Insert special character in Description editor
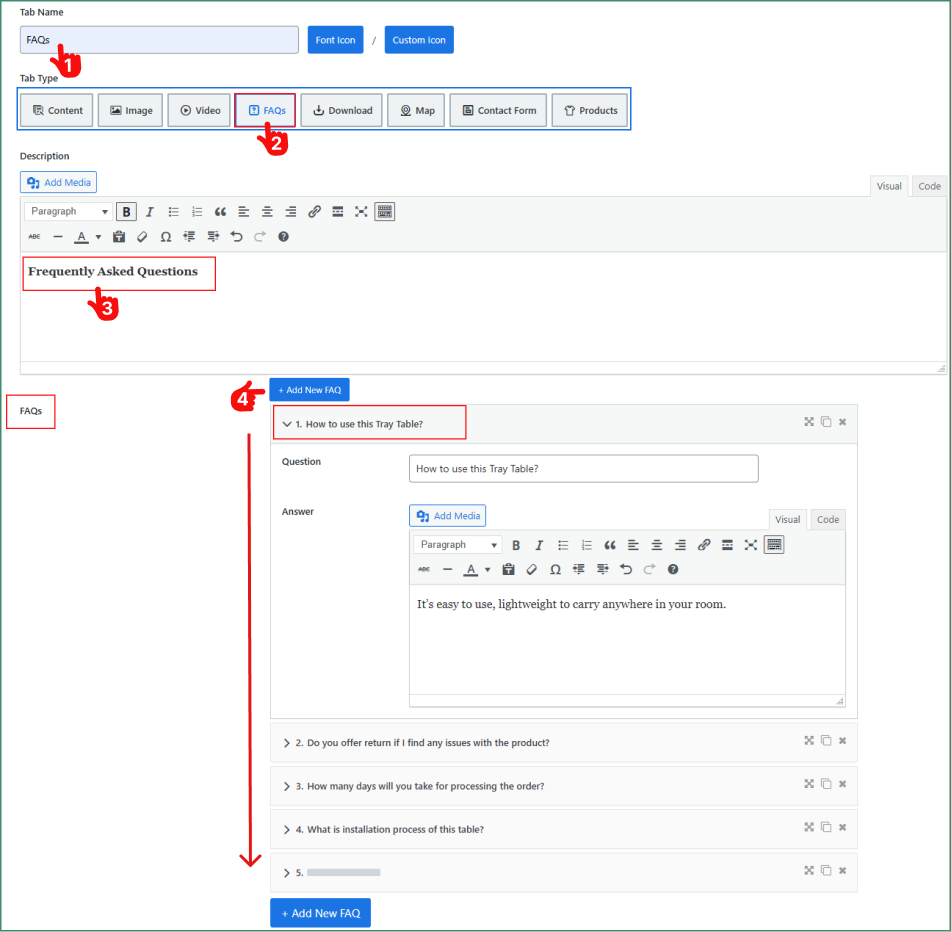 point(166,236)
